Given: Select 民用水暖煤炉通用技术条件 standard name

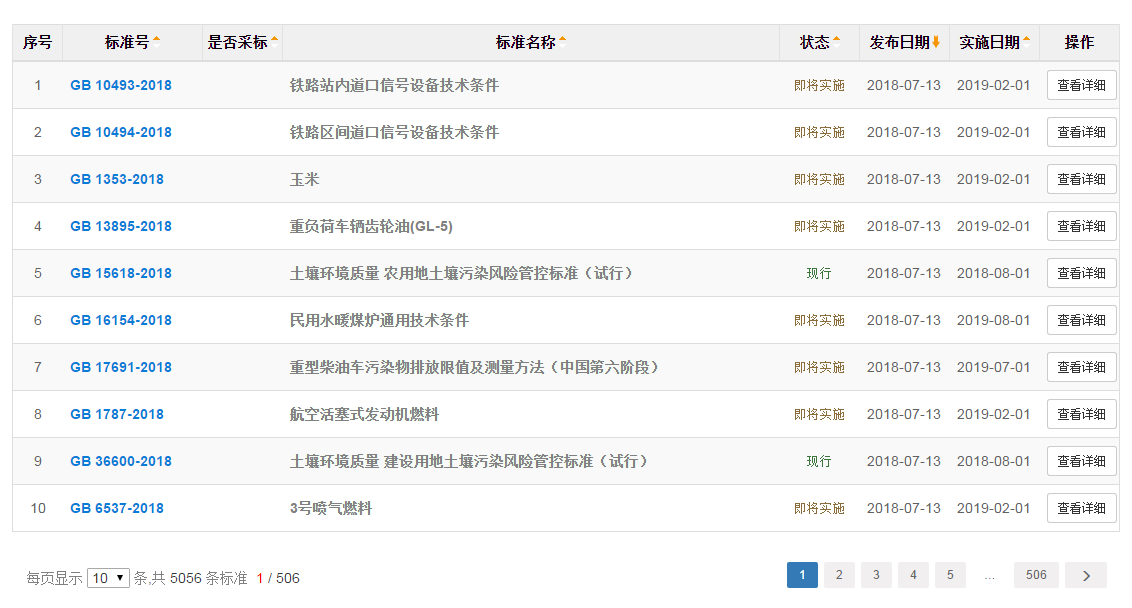Looking at the screenshot, I should tap(379, 320).
